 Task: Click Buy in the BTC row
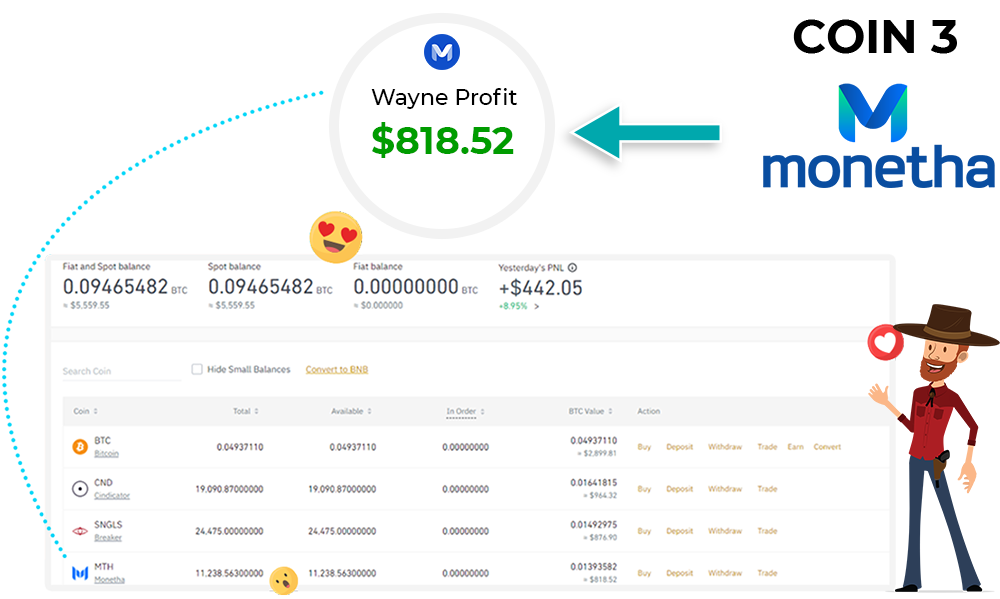(x=644, y=447)
